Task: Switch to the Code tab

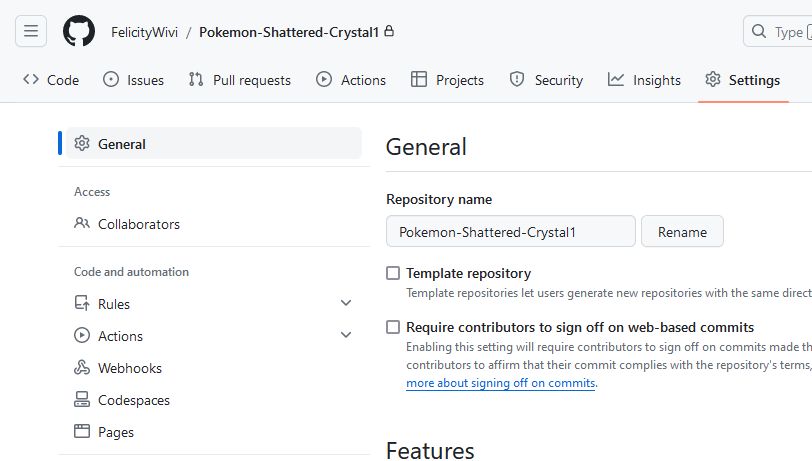Action: (x=51, y=80)
